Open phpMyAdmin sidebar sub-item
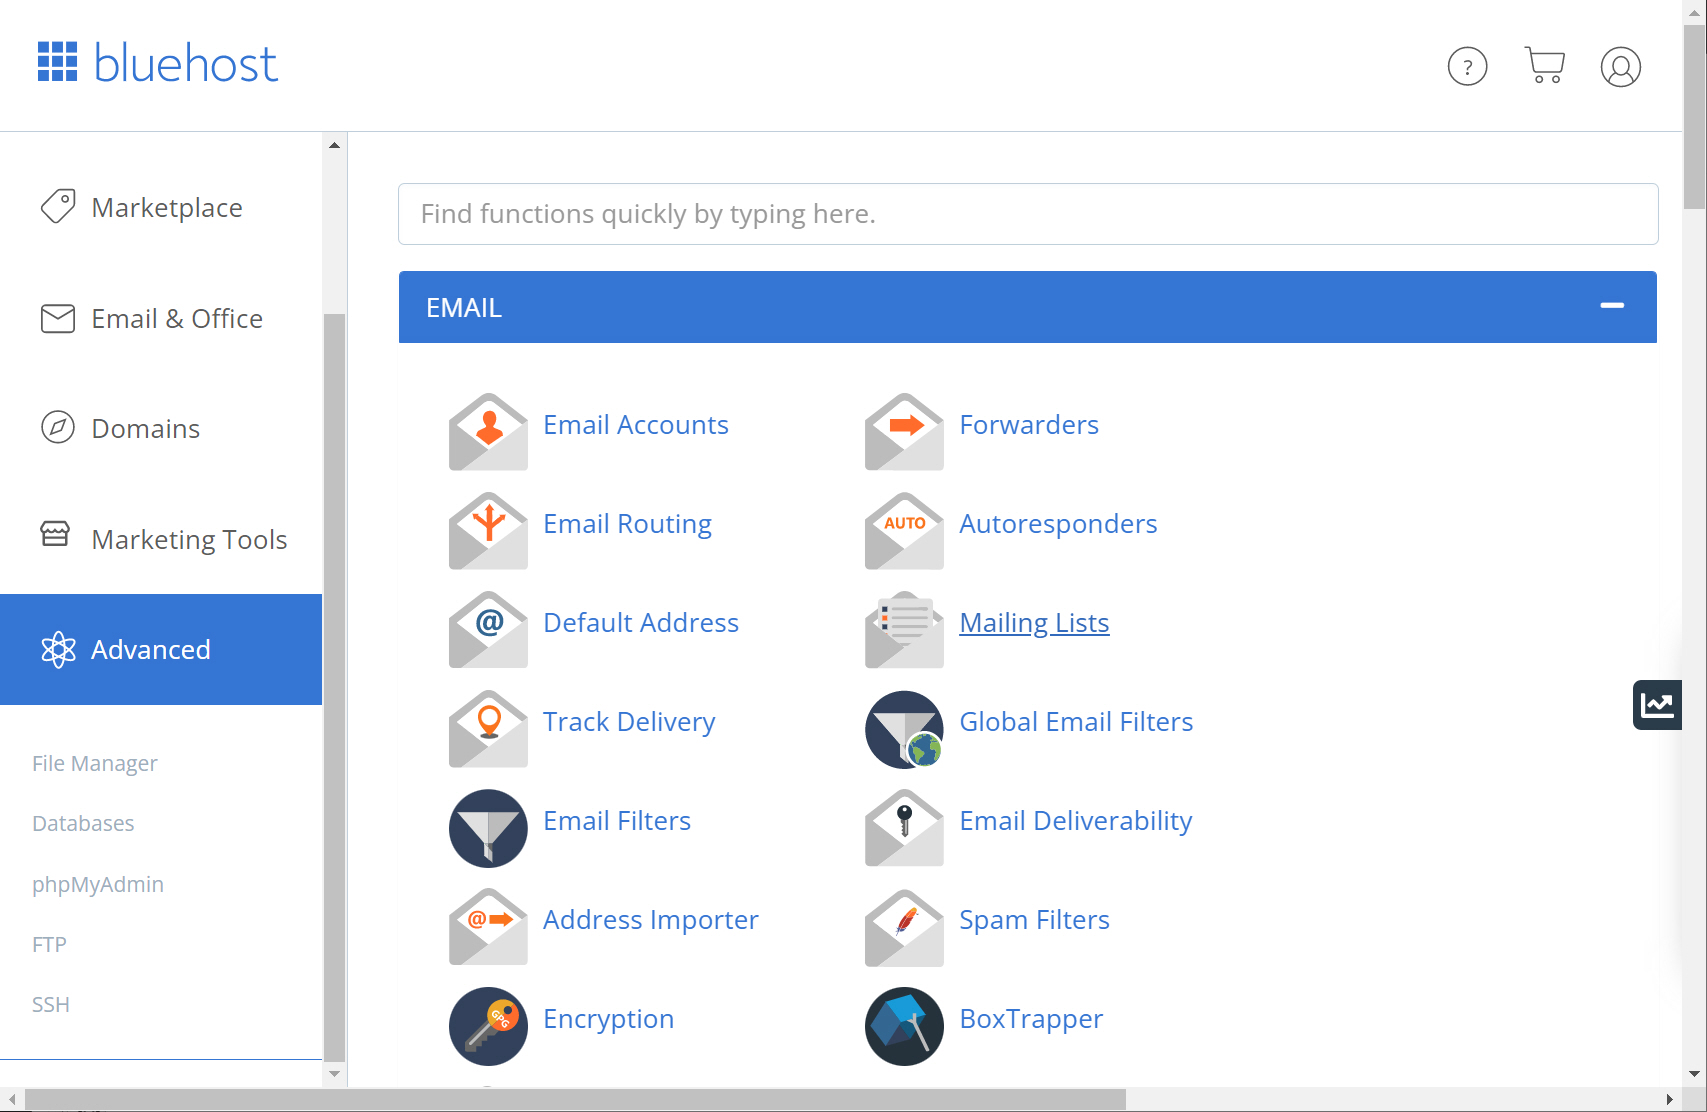Image resolution: width=1707 pixels, height=1112 pixels. pos(98,884)
